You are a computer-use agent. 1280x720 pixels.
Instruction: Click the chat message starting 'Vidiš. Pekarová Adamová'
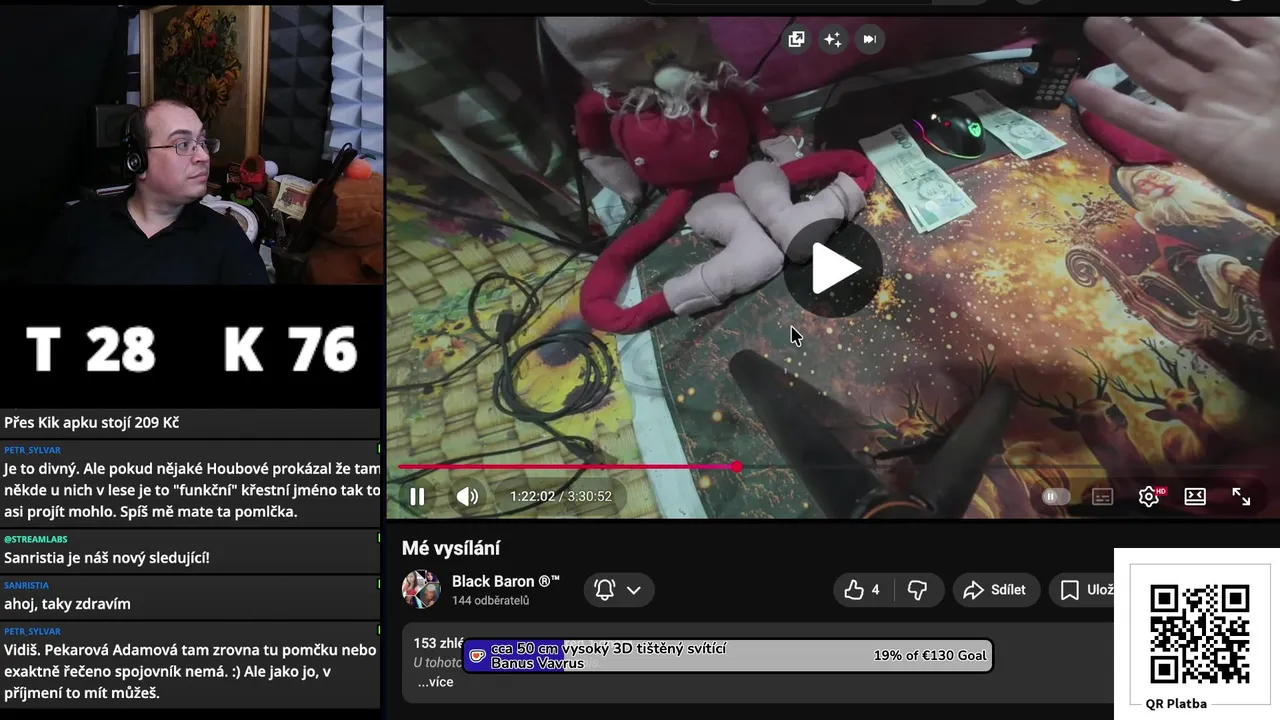(190, 671)
